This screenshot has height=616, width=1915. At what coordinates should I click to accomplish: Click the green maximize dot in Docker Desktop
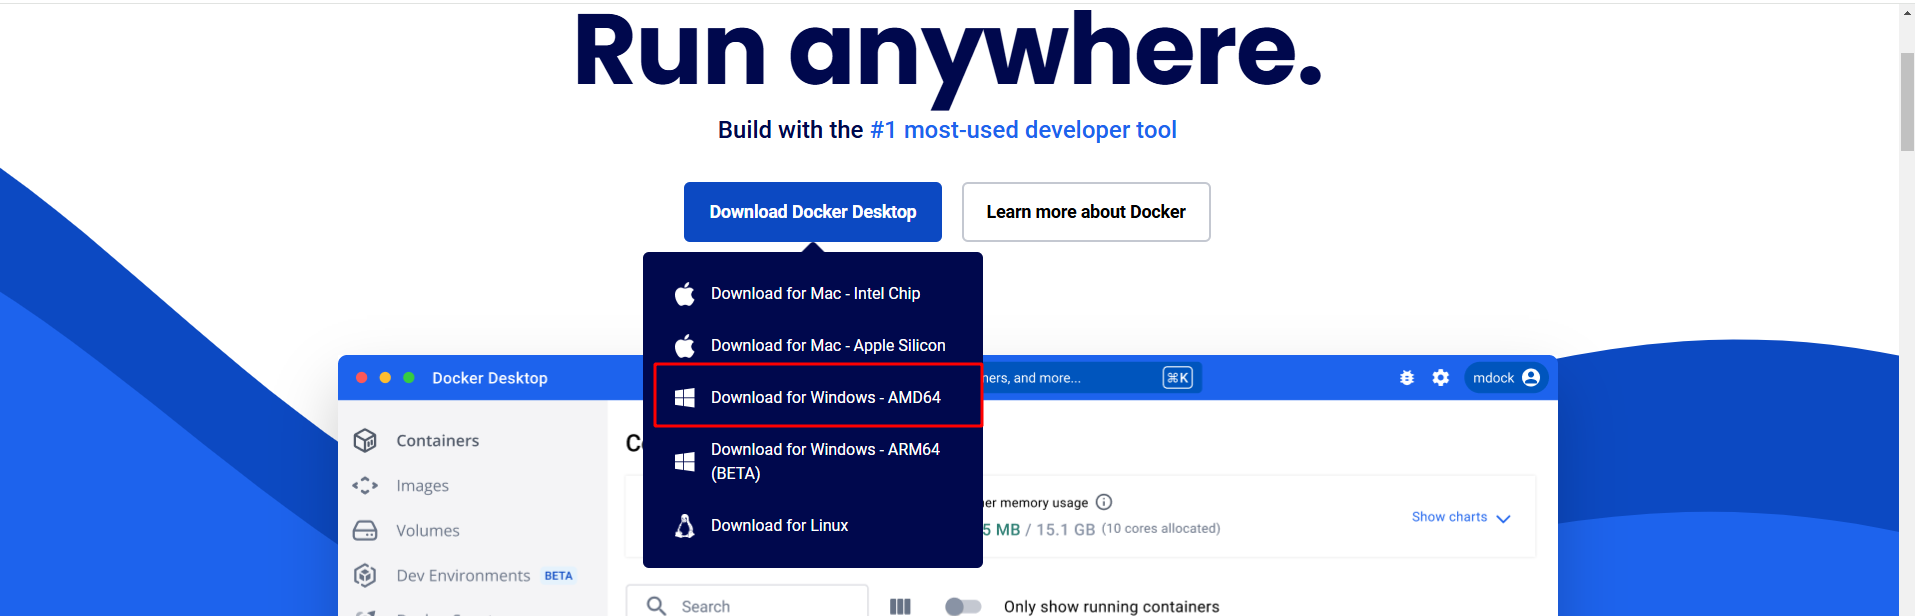pyautogui.click(x=409, y=378)
